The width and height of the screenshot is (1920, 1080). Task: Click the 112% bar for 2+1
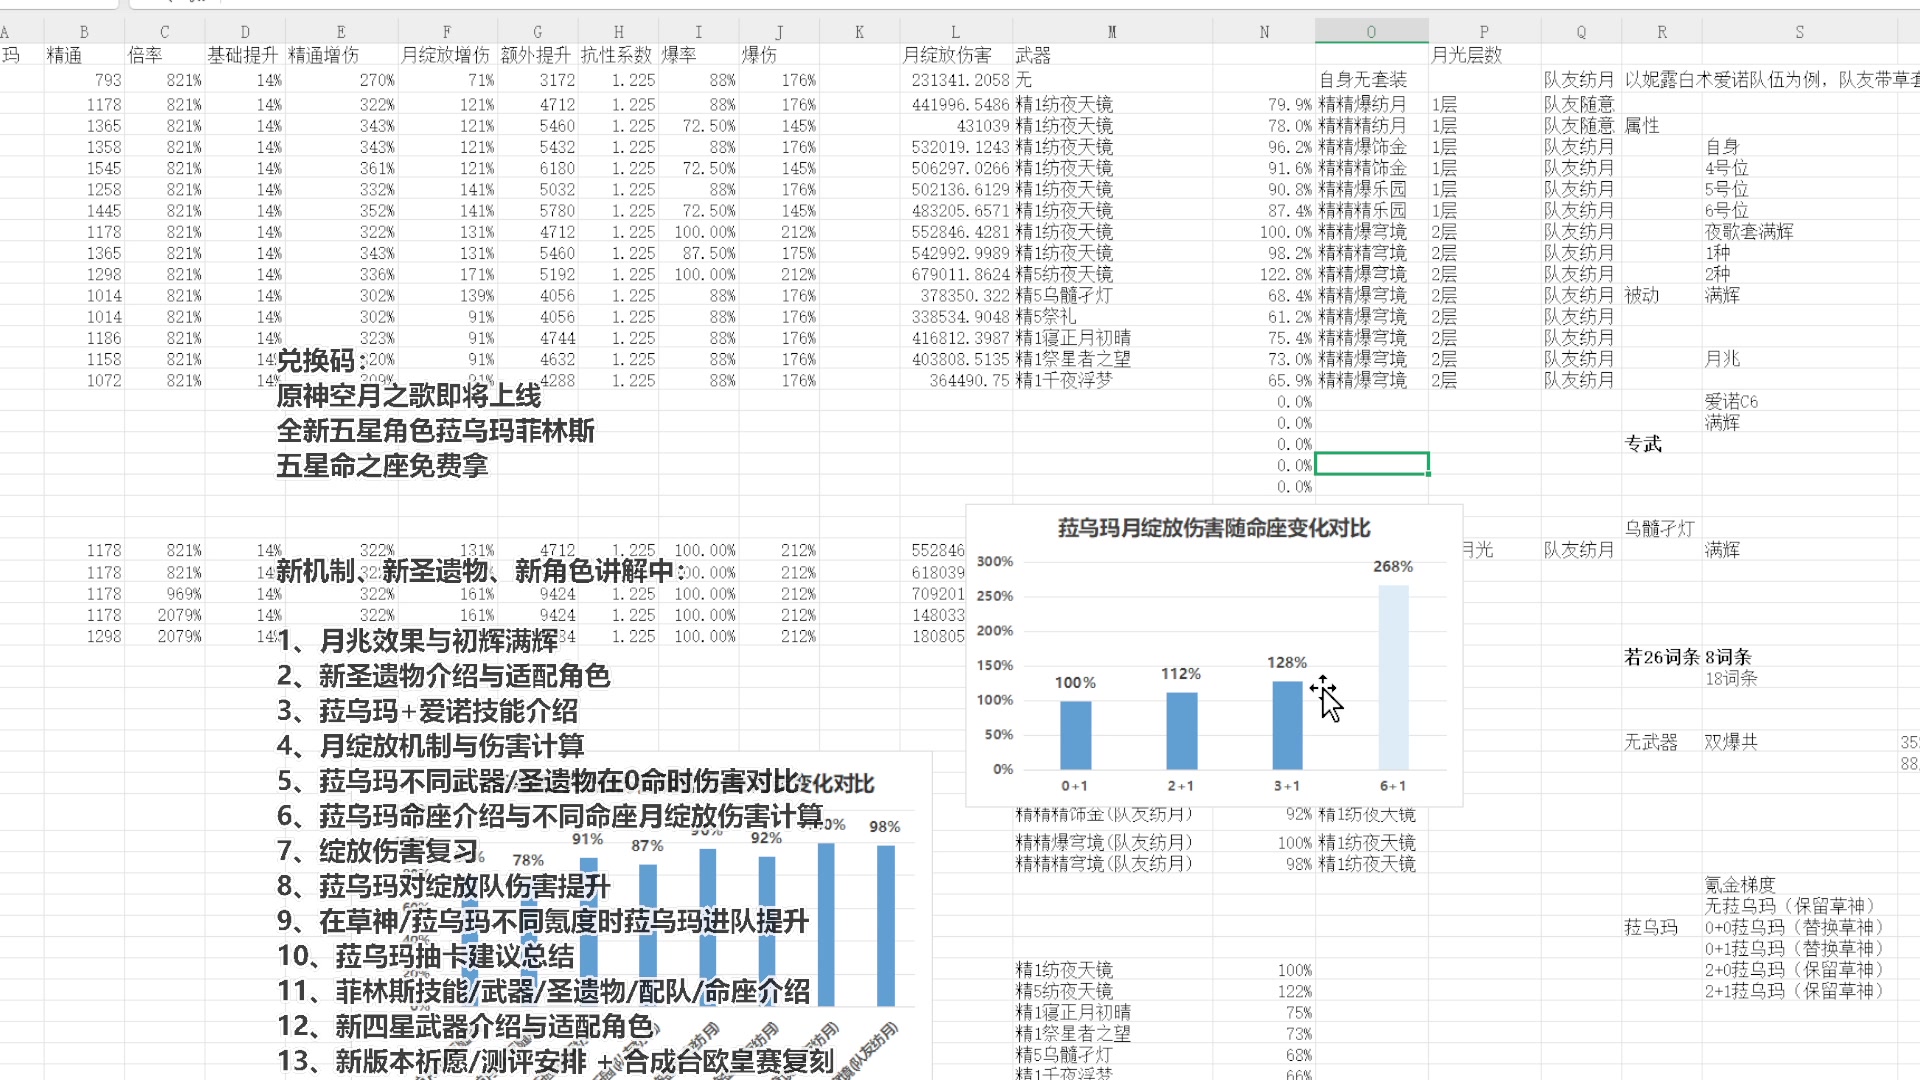(1181, 731)
